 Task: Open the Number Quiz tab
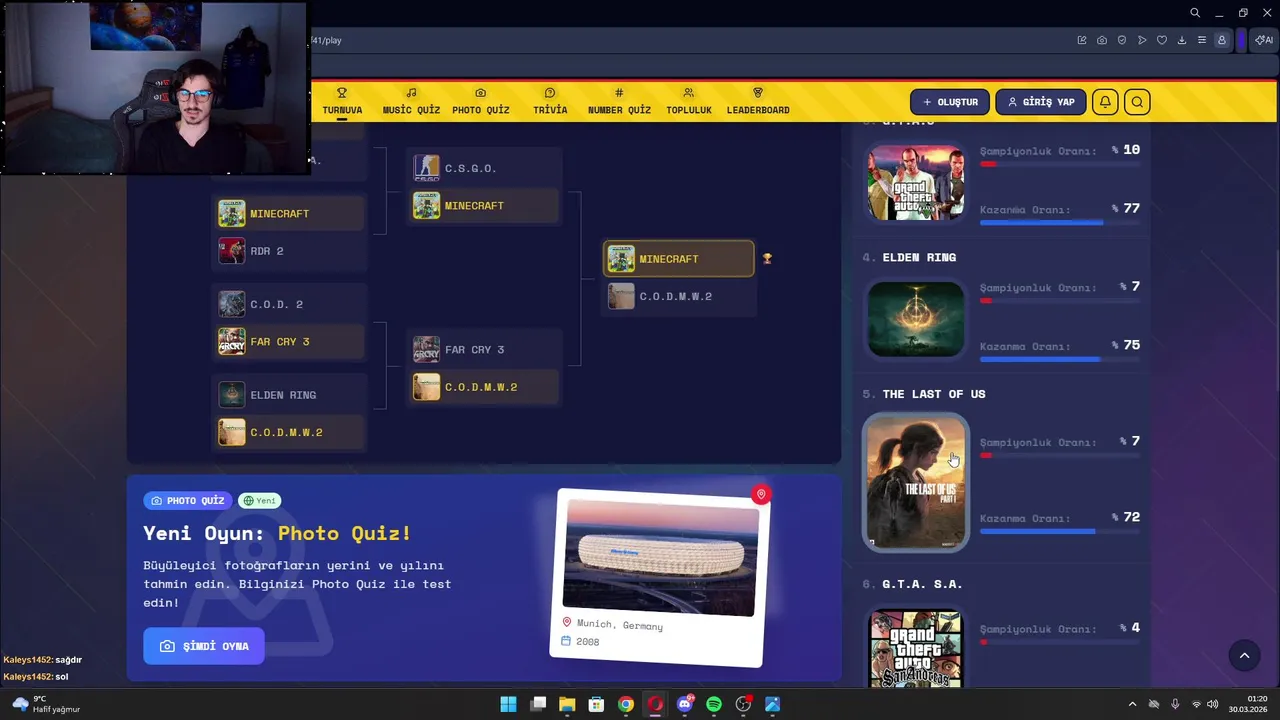619,101
